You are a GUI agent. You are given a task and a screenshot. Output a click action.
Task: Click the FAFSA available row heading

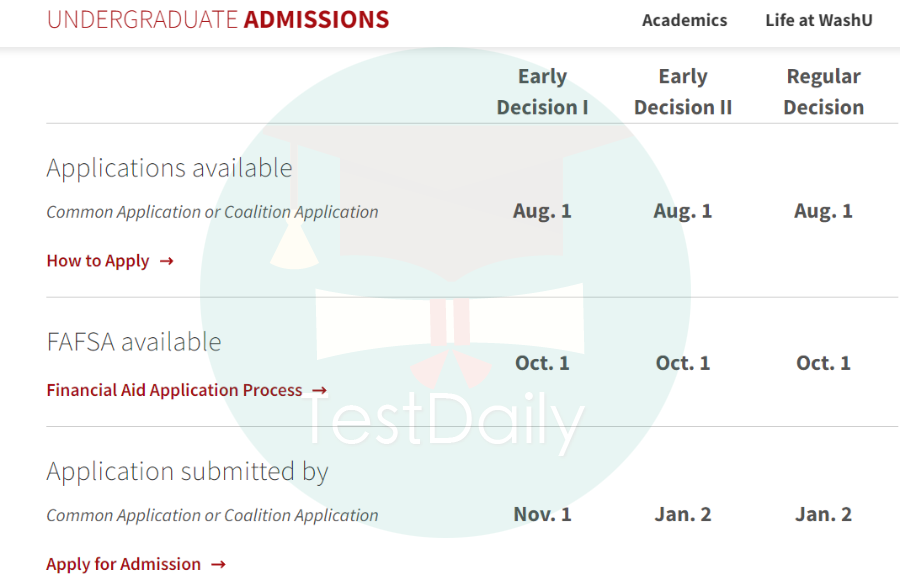point(134,342)
